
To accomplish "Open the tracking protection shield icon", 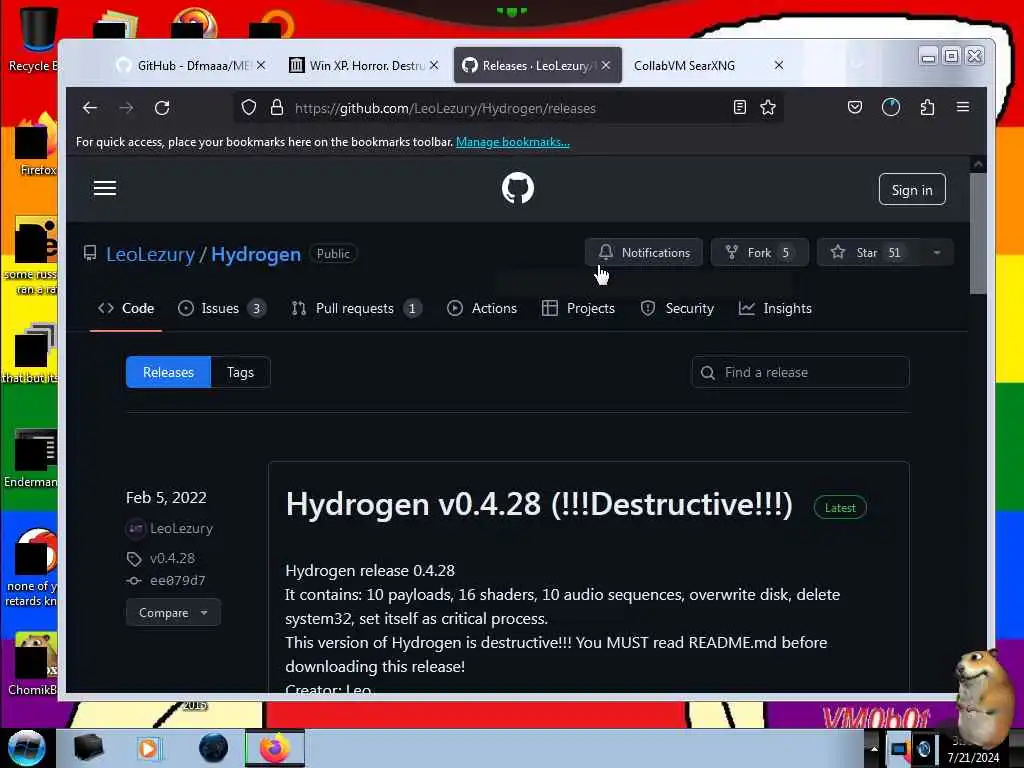I will 249,108.
